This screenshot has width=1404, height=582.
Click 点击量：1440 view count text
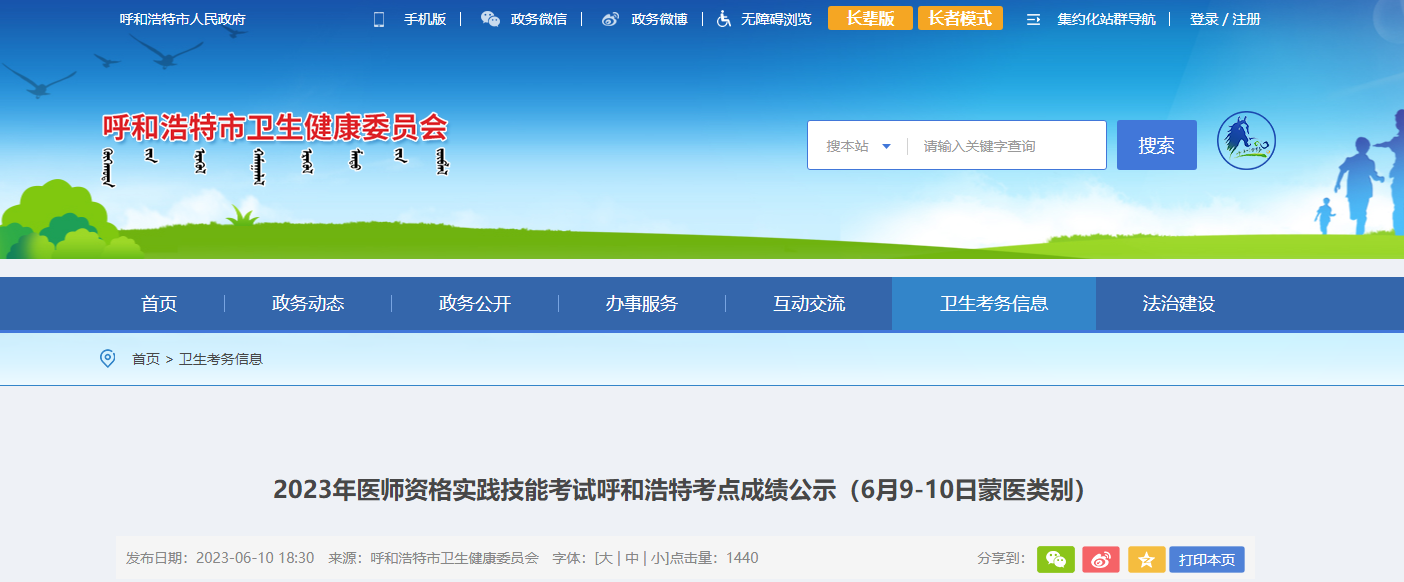[714, 558]
